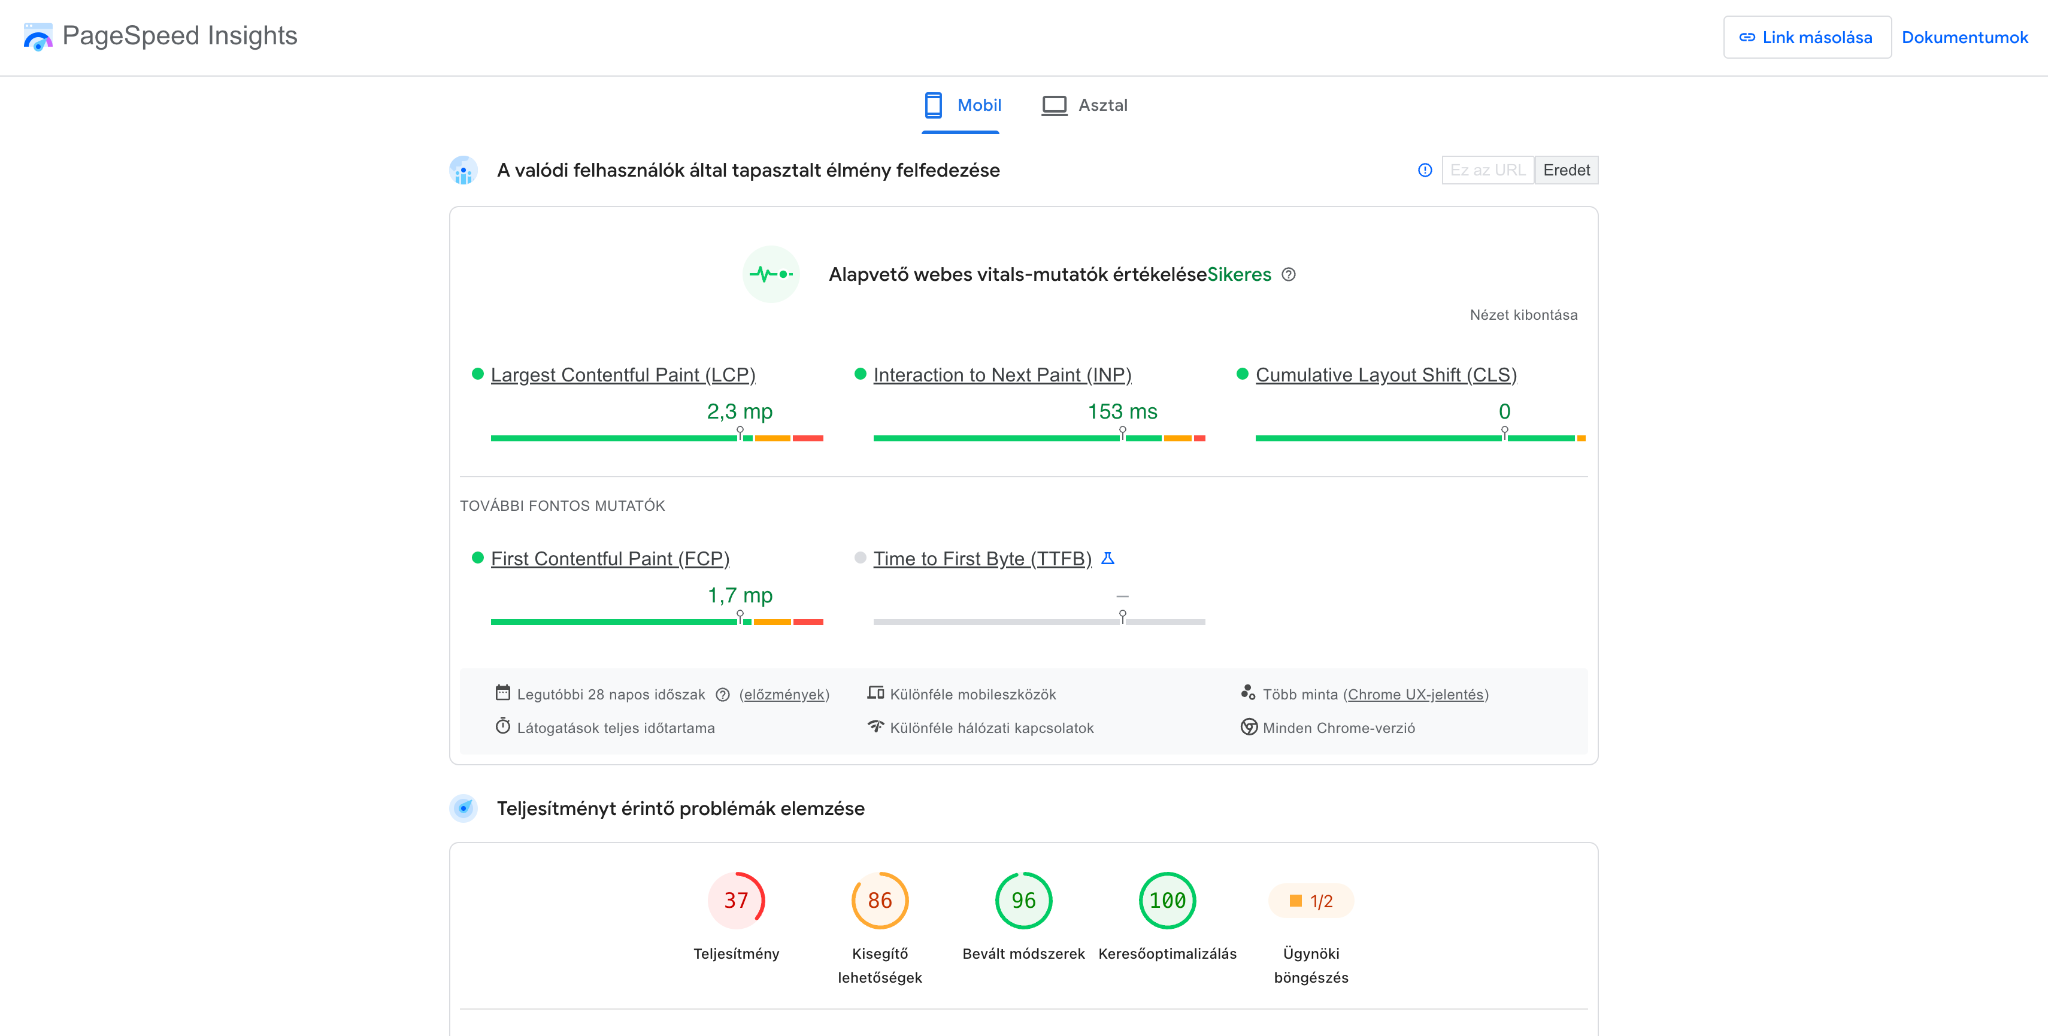Screen dimensions: 2048x1036
Task: Click the wifi icon before Különféle hálózati kapcsolatok
Action: coord(876,726)
